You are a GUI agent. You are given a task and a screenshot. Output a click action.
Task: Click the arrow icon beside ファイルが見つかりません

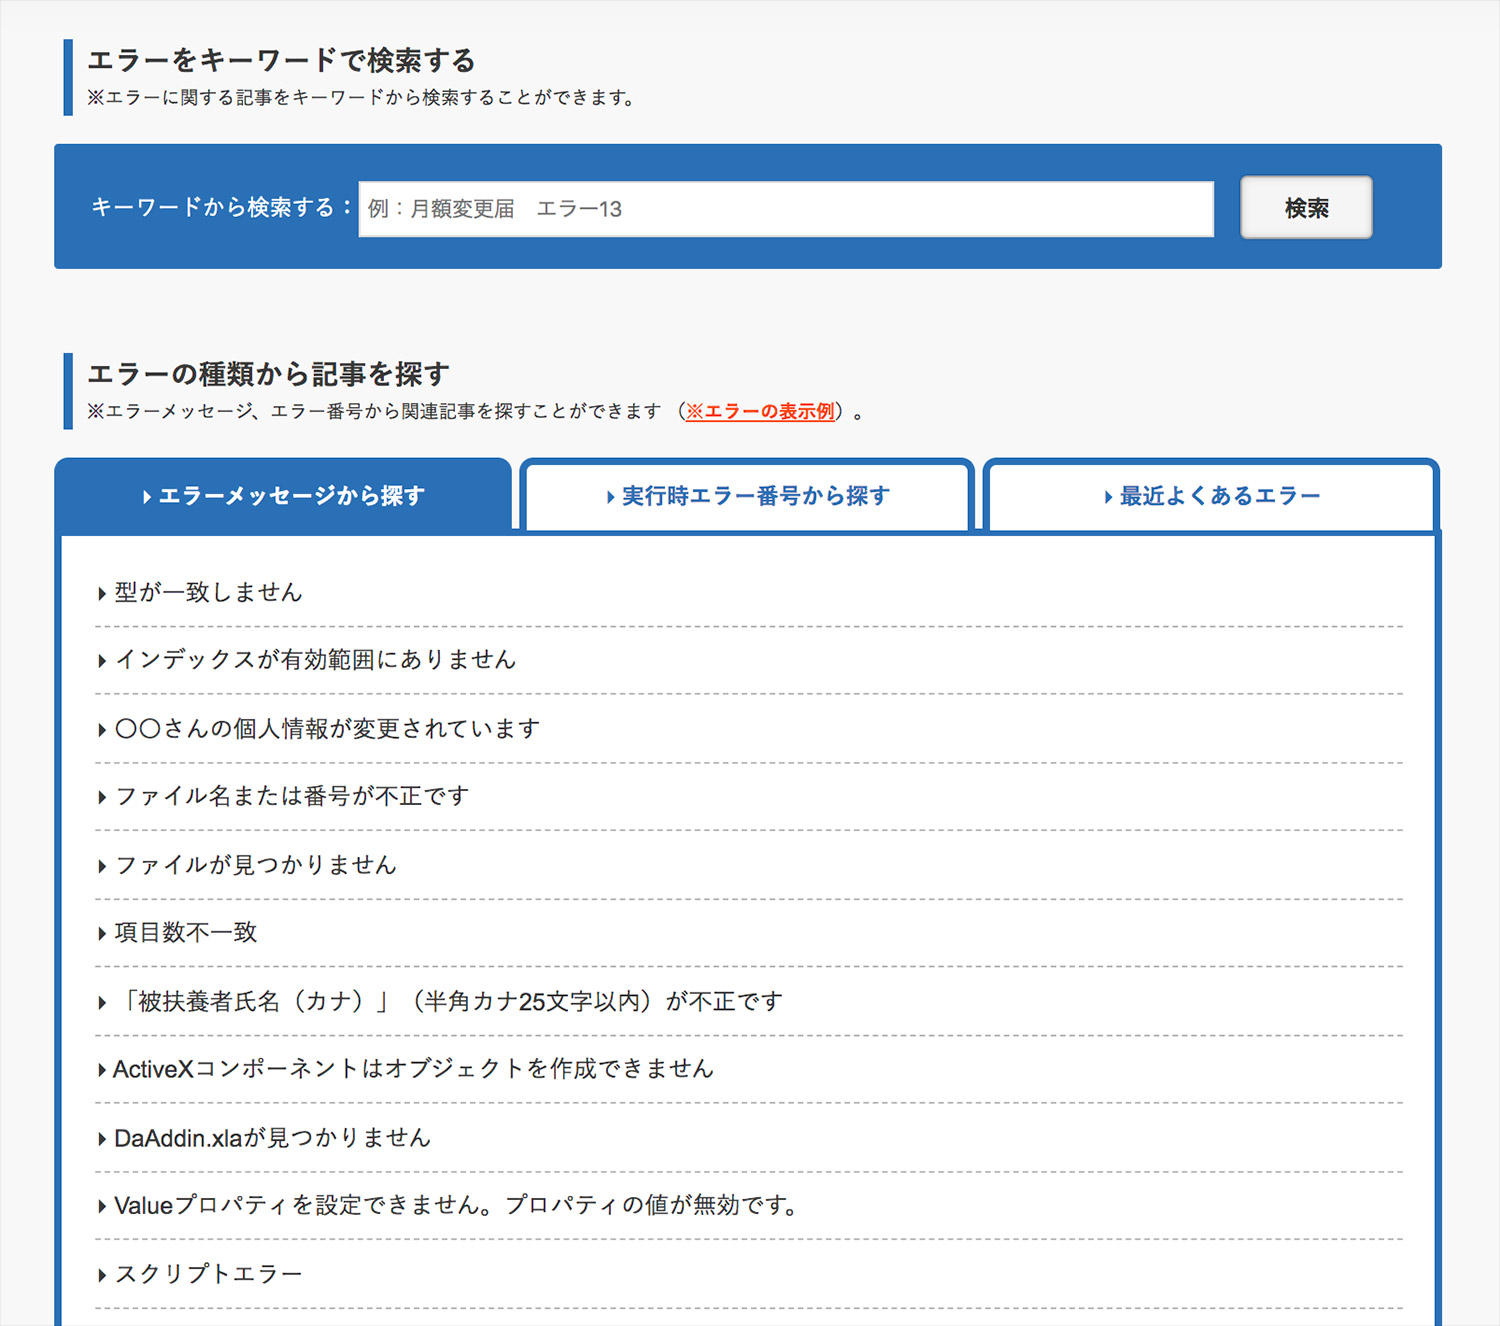102,866
